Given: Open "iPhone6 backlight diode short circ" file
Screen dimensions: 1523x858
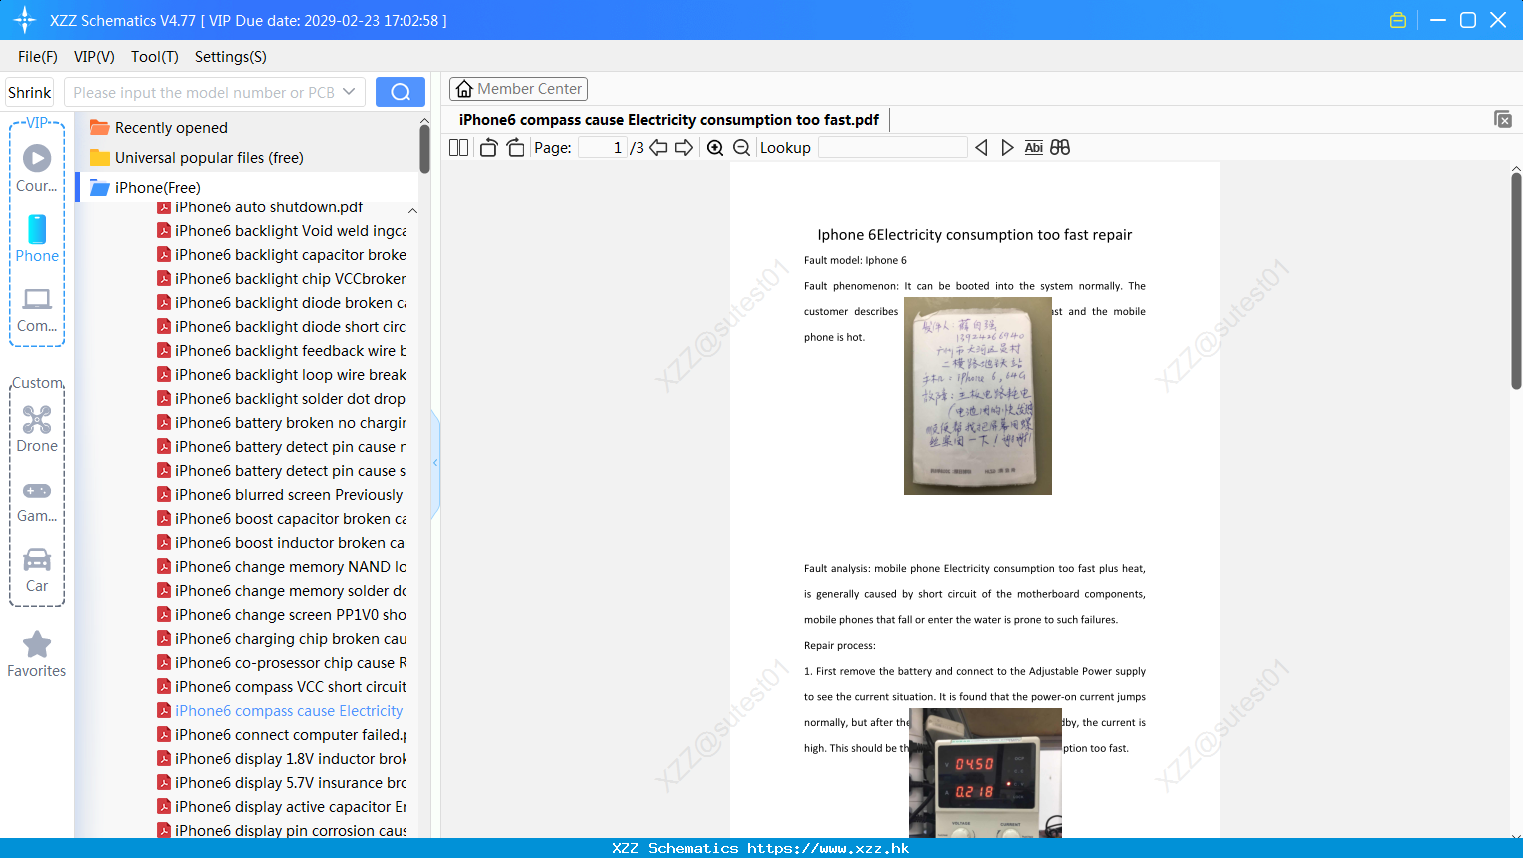Looking at the screenshot, I should pyautogui.click(x=282, y=327).
